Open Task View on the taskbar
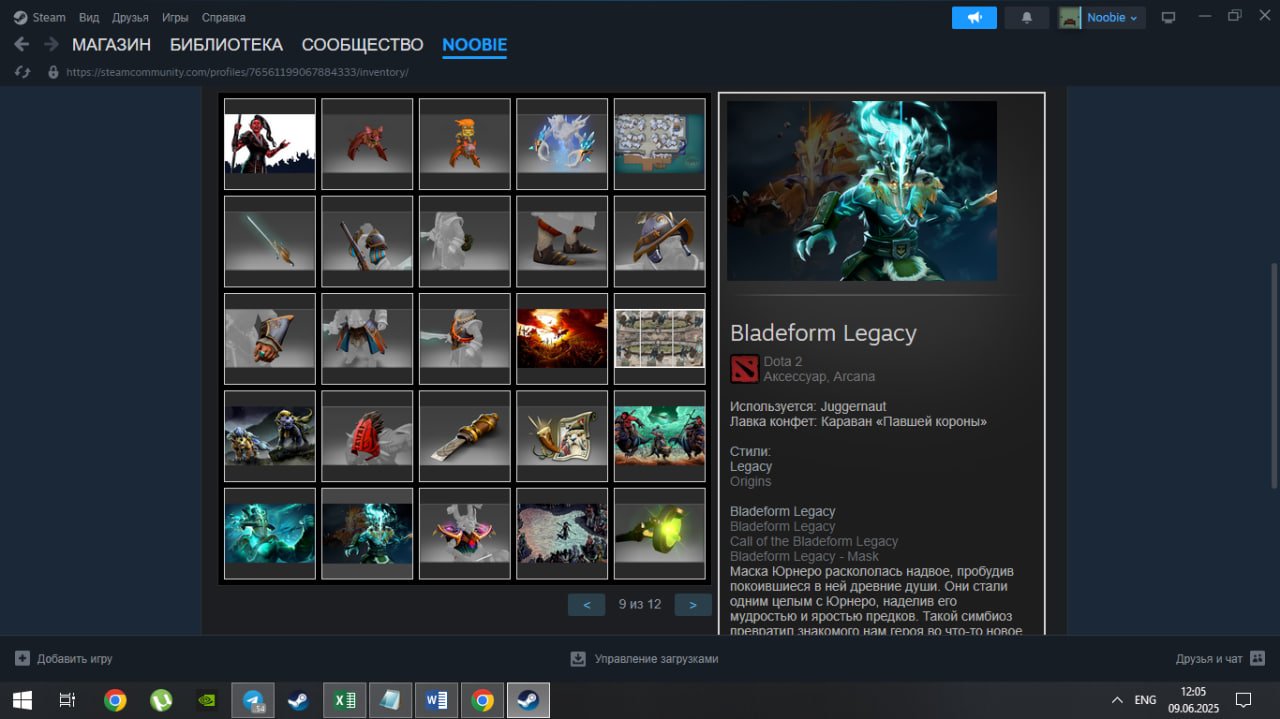 pyautogui.click(x=67, y=700)
